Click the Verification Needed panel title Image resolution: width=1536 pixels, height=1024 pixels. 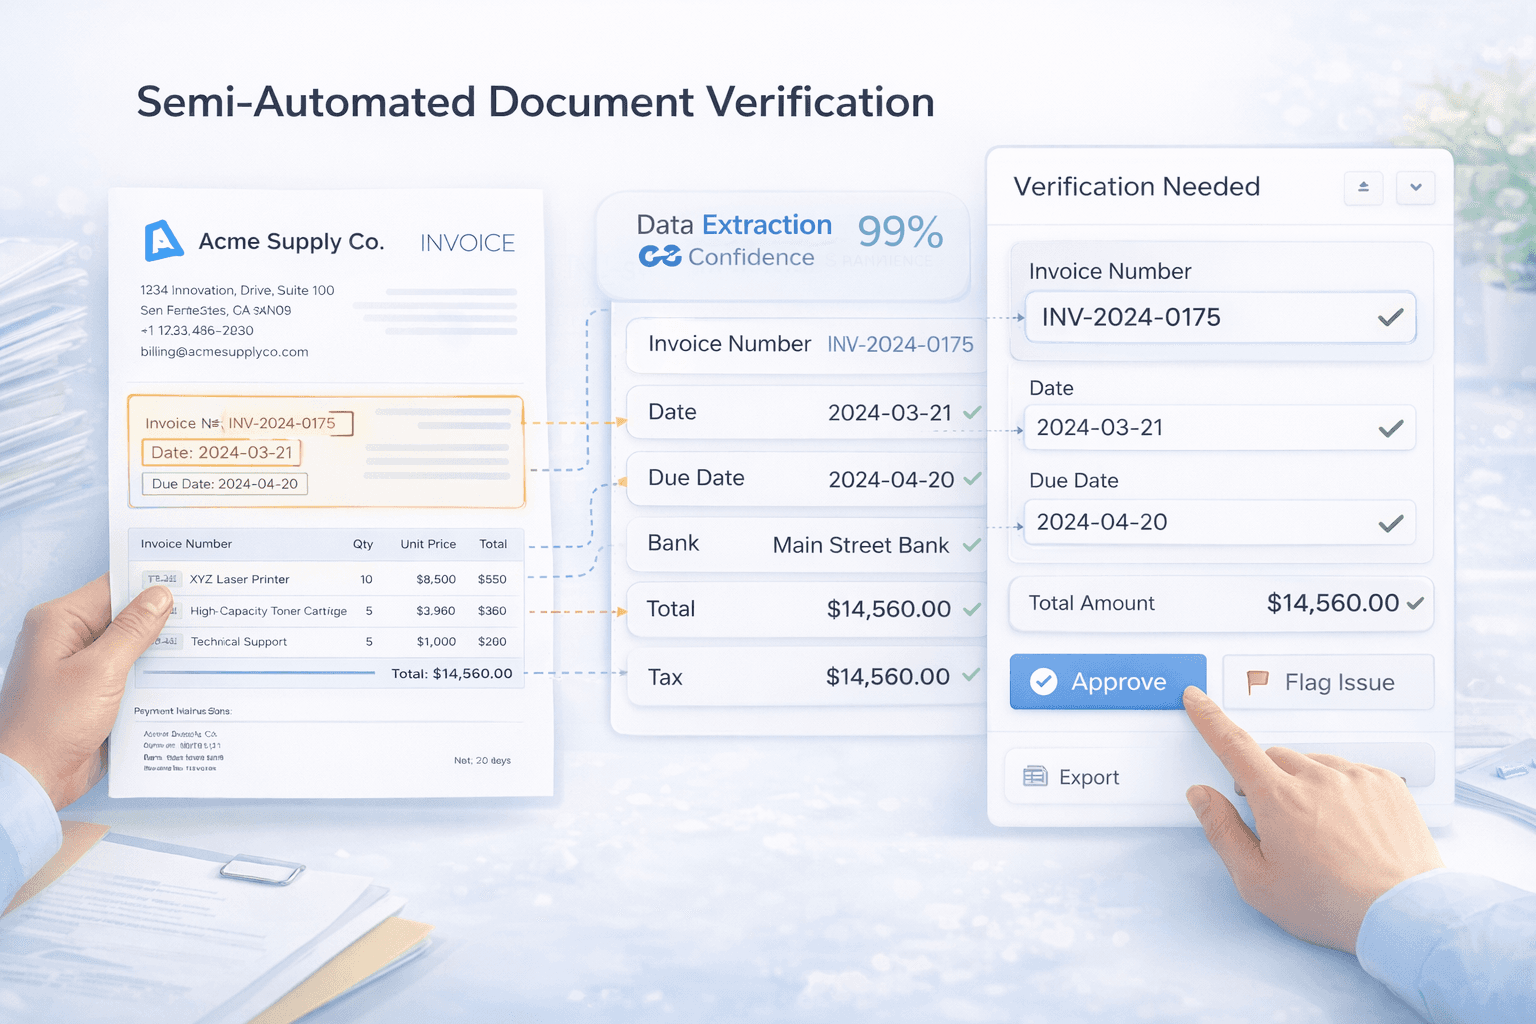coord(1137,187)
